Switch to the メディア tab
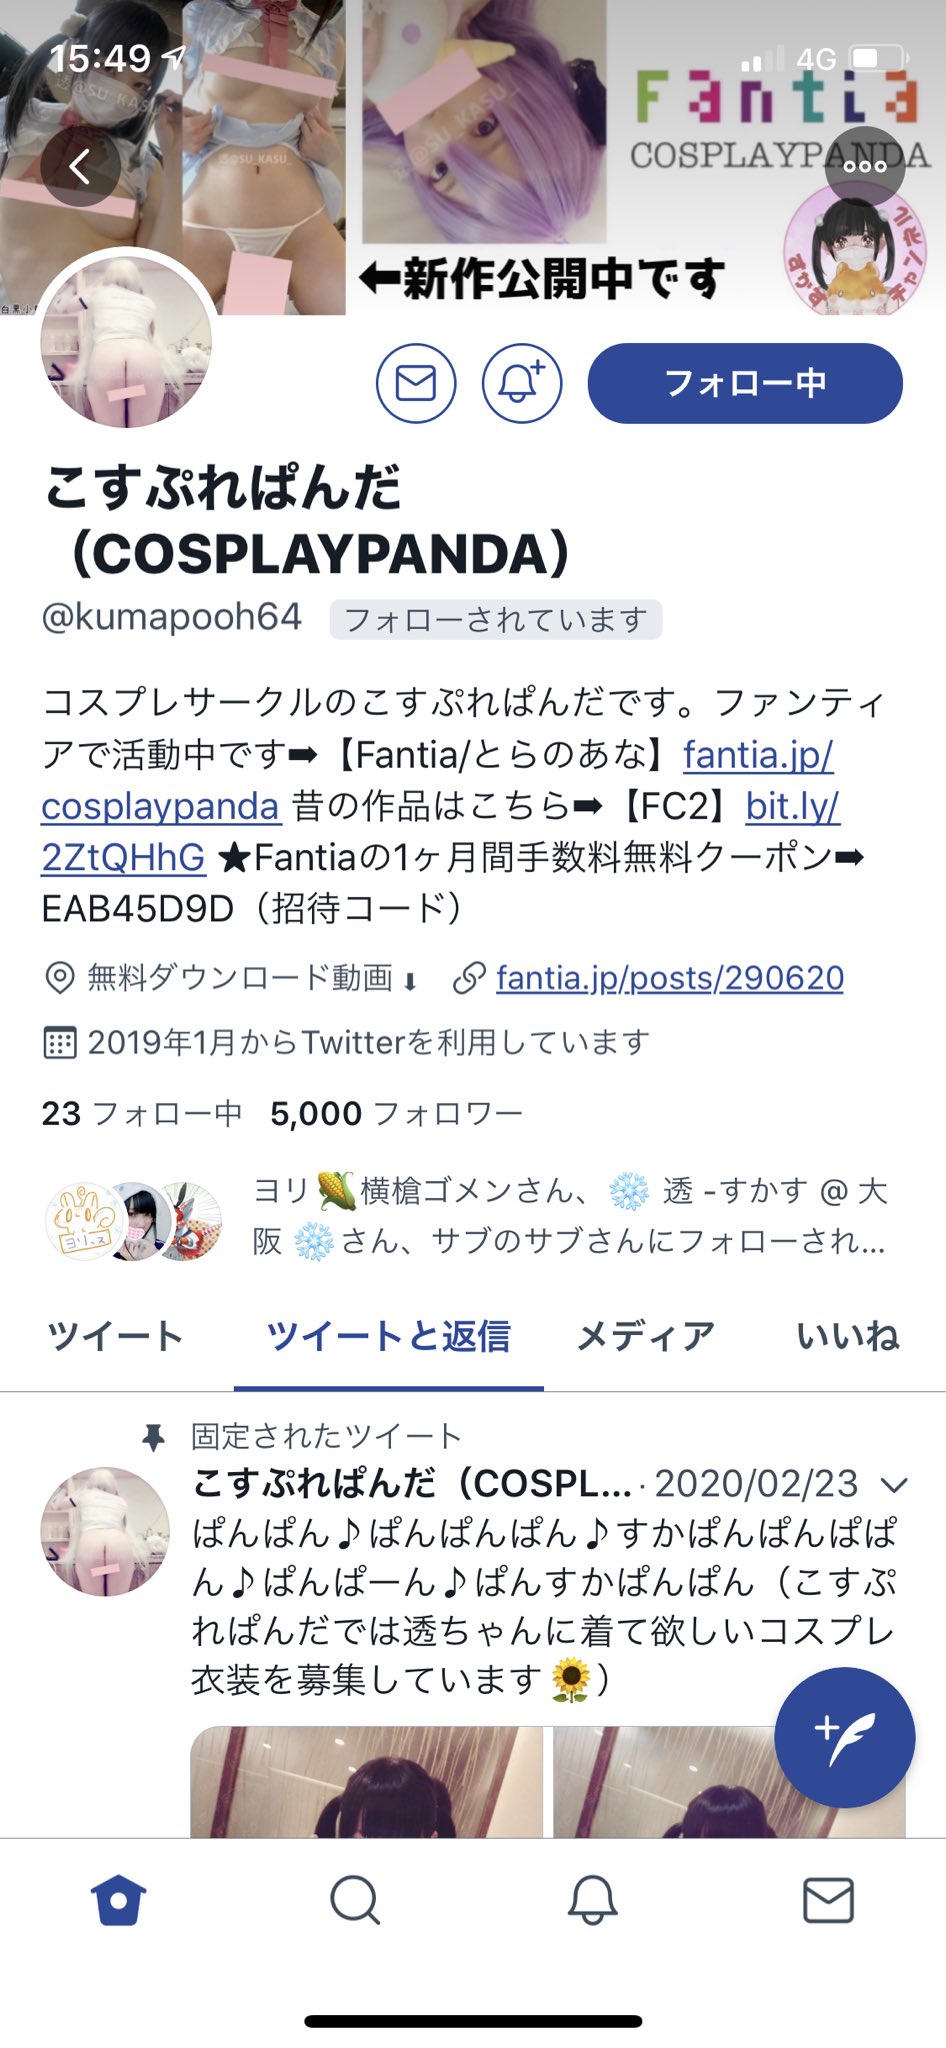Viewport: 946px width, 2048px height. point(646,1336)
